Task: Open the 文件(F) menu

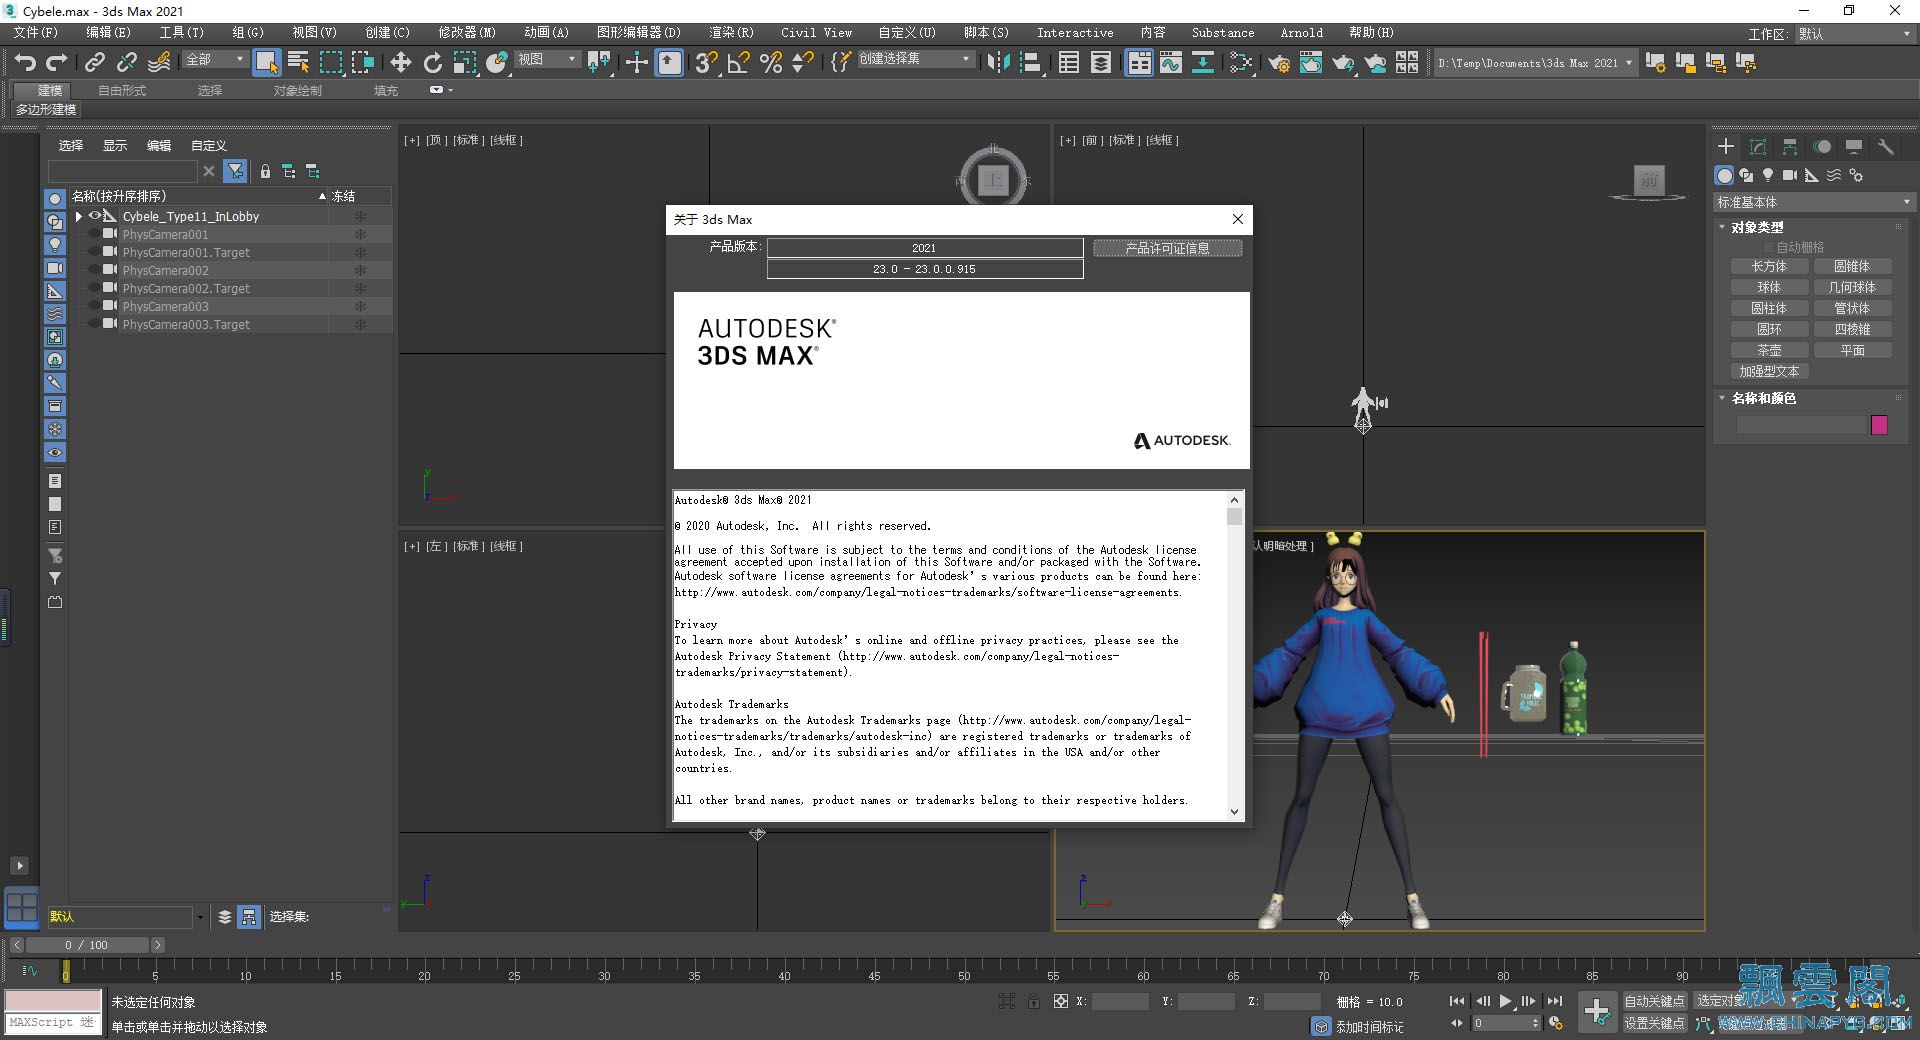Action: click(36, 33)
